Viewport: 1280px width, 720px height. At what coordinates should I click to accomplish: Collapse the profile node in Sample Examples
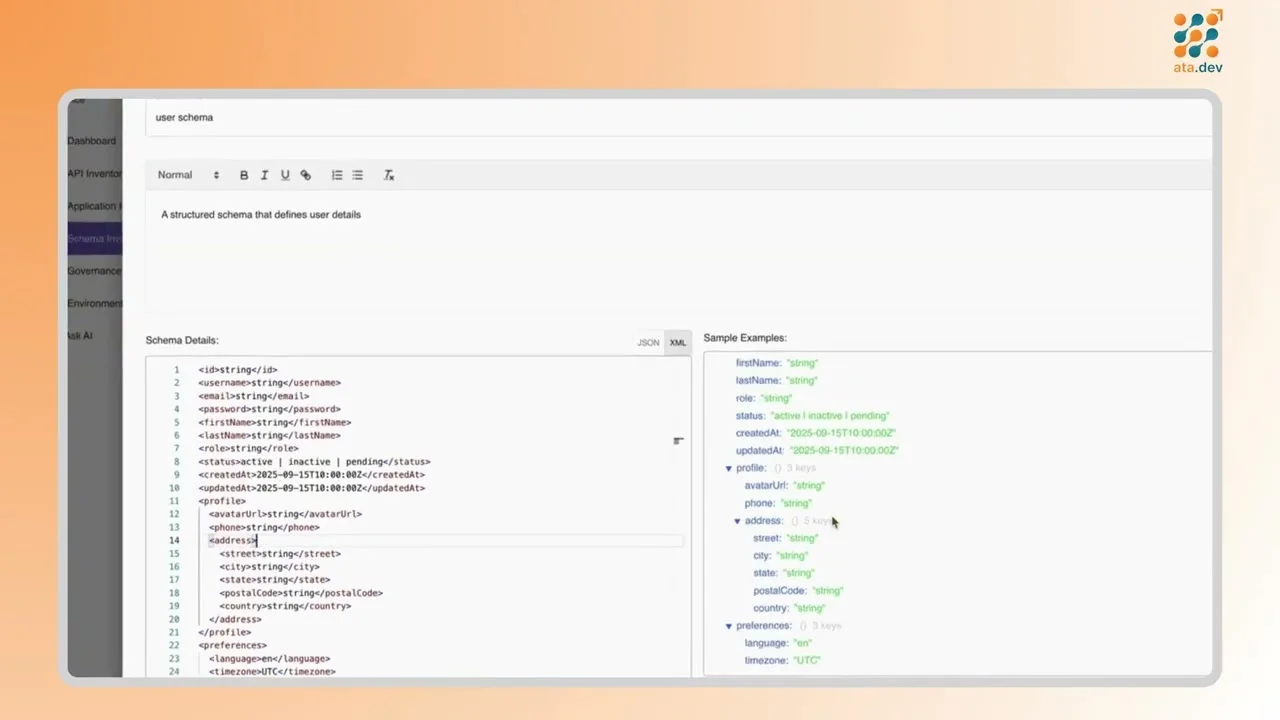click(x=728, y=467)
